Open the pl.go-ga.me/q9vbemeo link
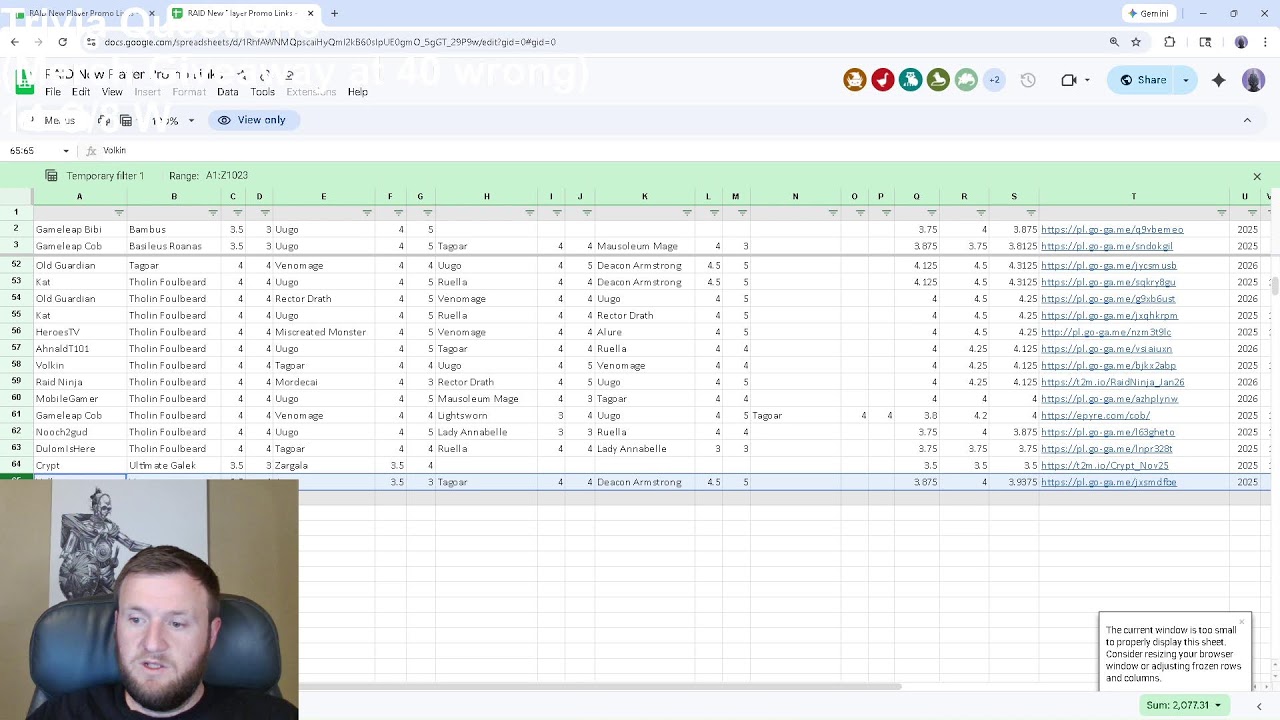 [1112, 230]
